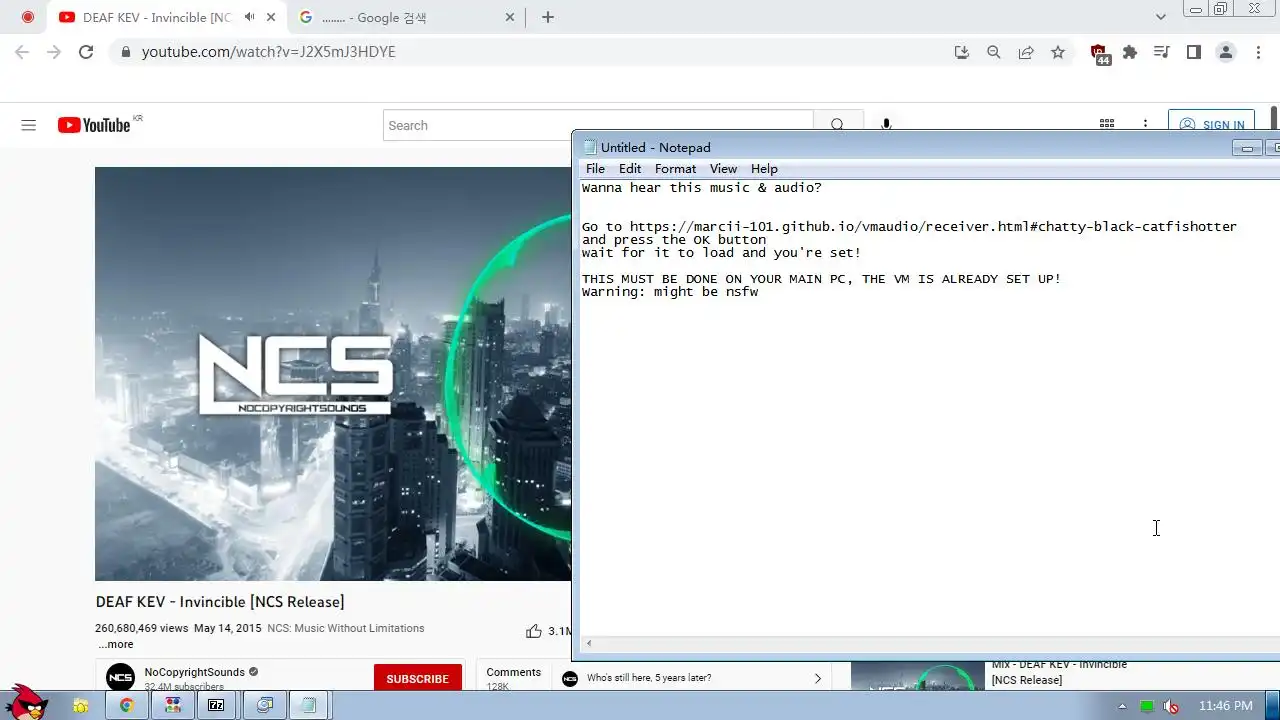Click the volume tray icon
1280x720 pixels.
click(1170, 706)
